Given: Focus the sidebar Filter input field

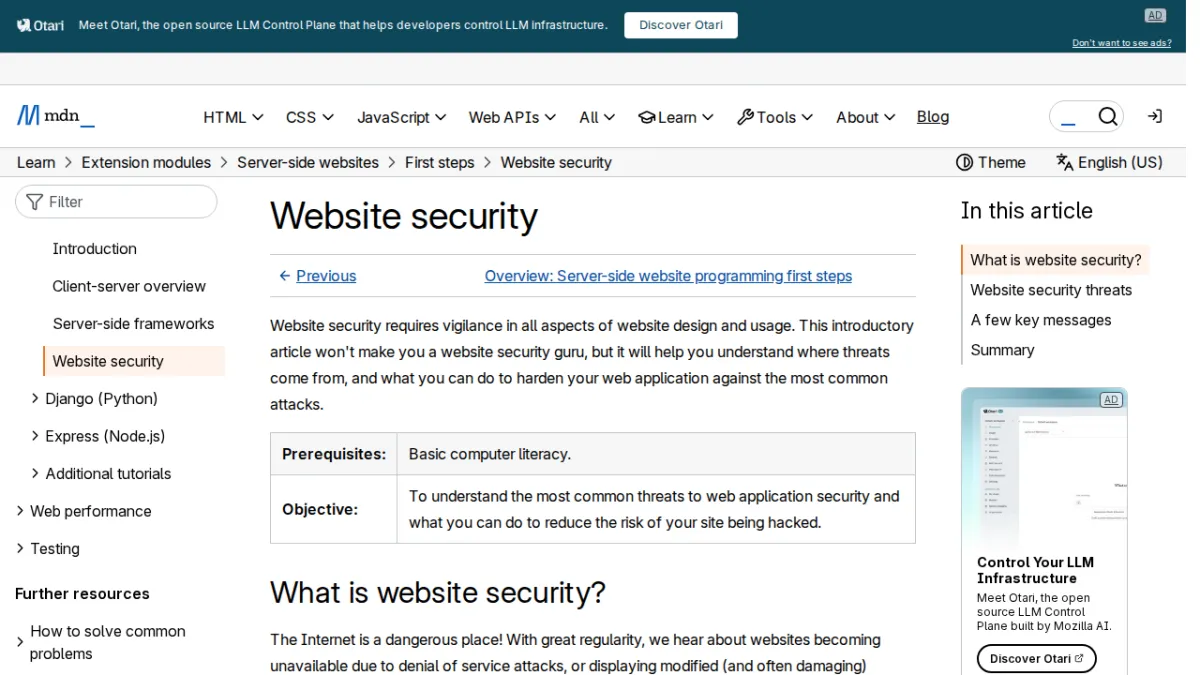Looking at the screenshot, I should [116, 202].
